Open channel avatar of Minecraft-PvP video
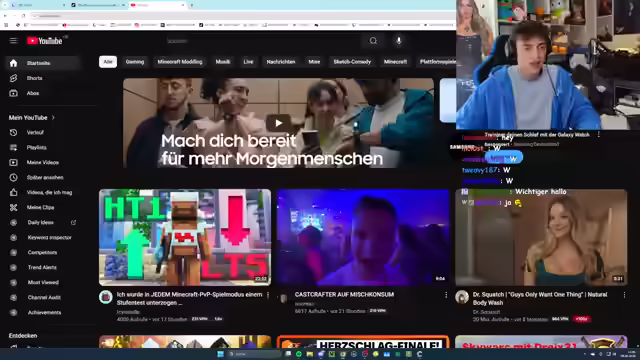Screen dimensions: 640x360 pyautogui.click(x=106, y=297)
